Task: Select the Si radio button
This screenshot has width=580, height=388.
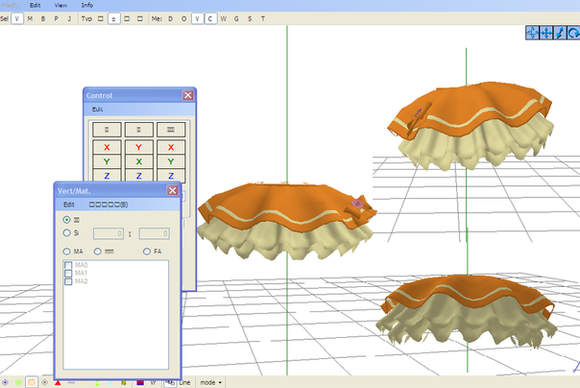Action: [x=67, y=233]
